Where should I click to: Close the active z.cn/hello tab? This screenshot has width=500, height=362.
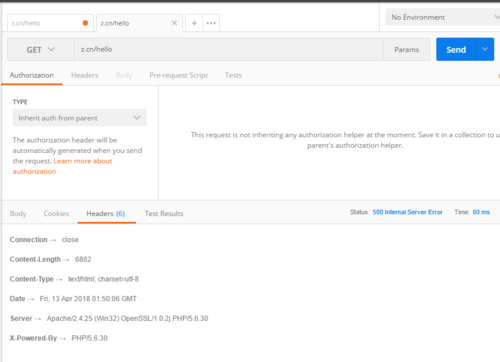(x=174, y=23)
